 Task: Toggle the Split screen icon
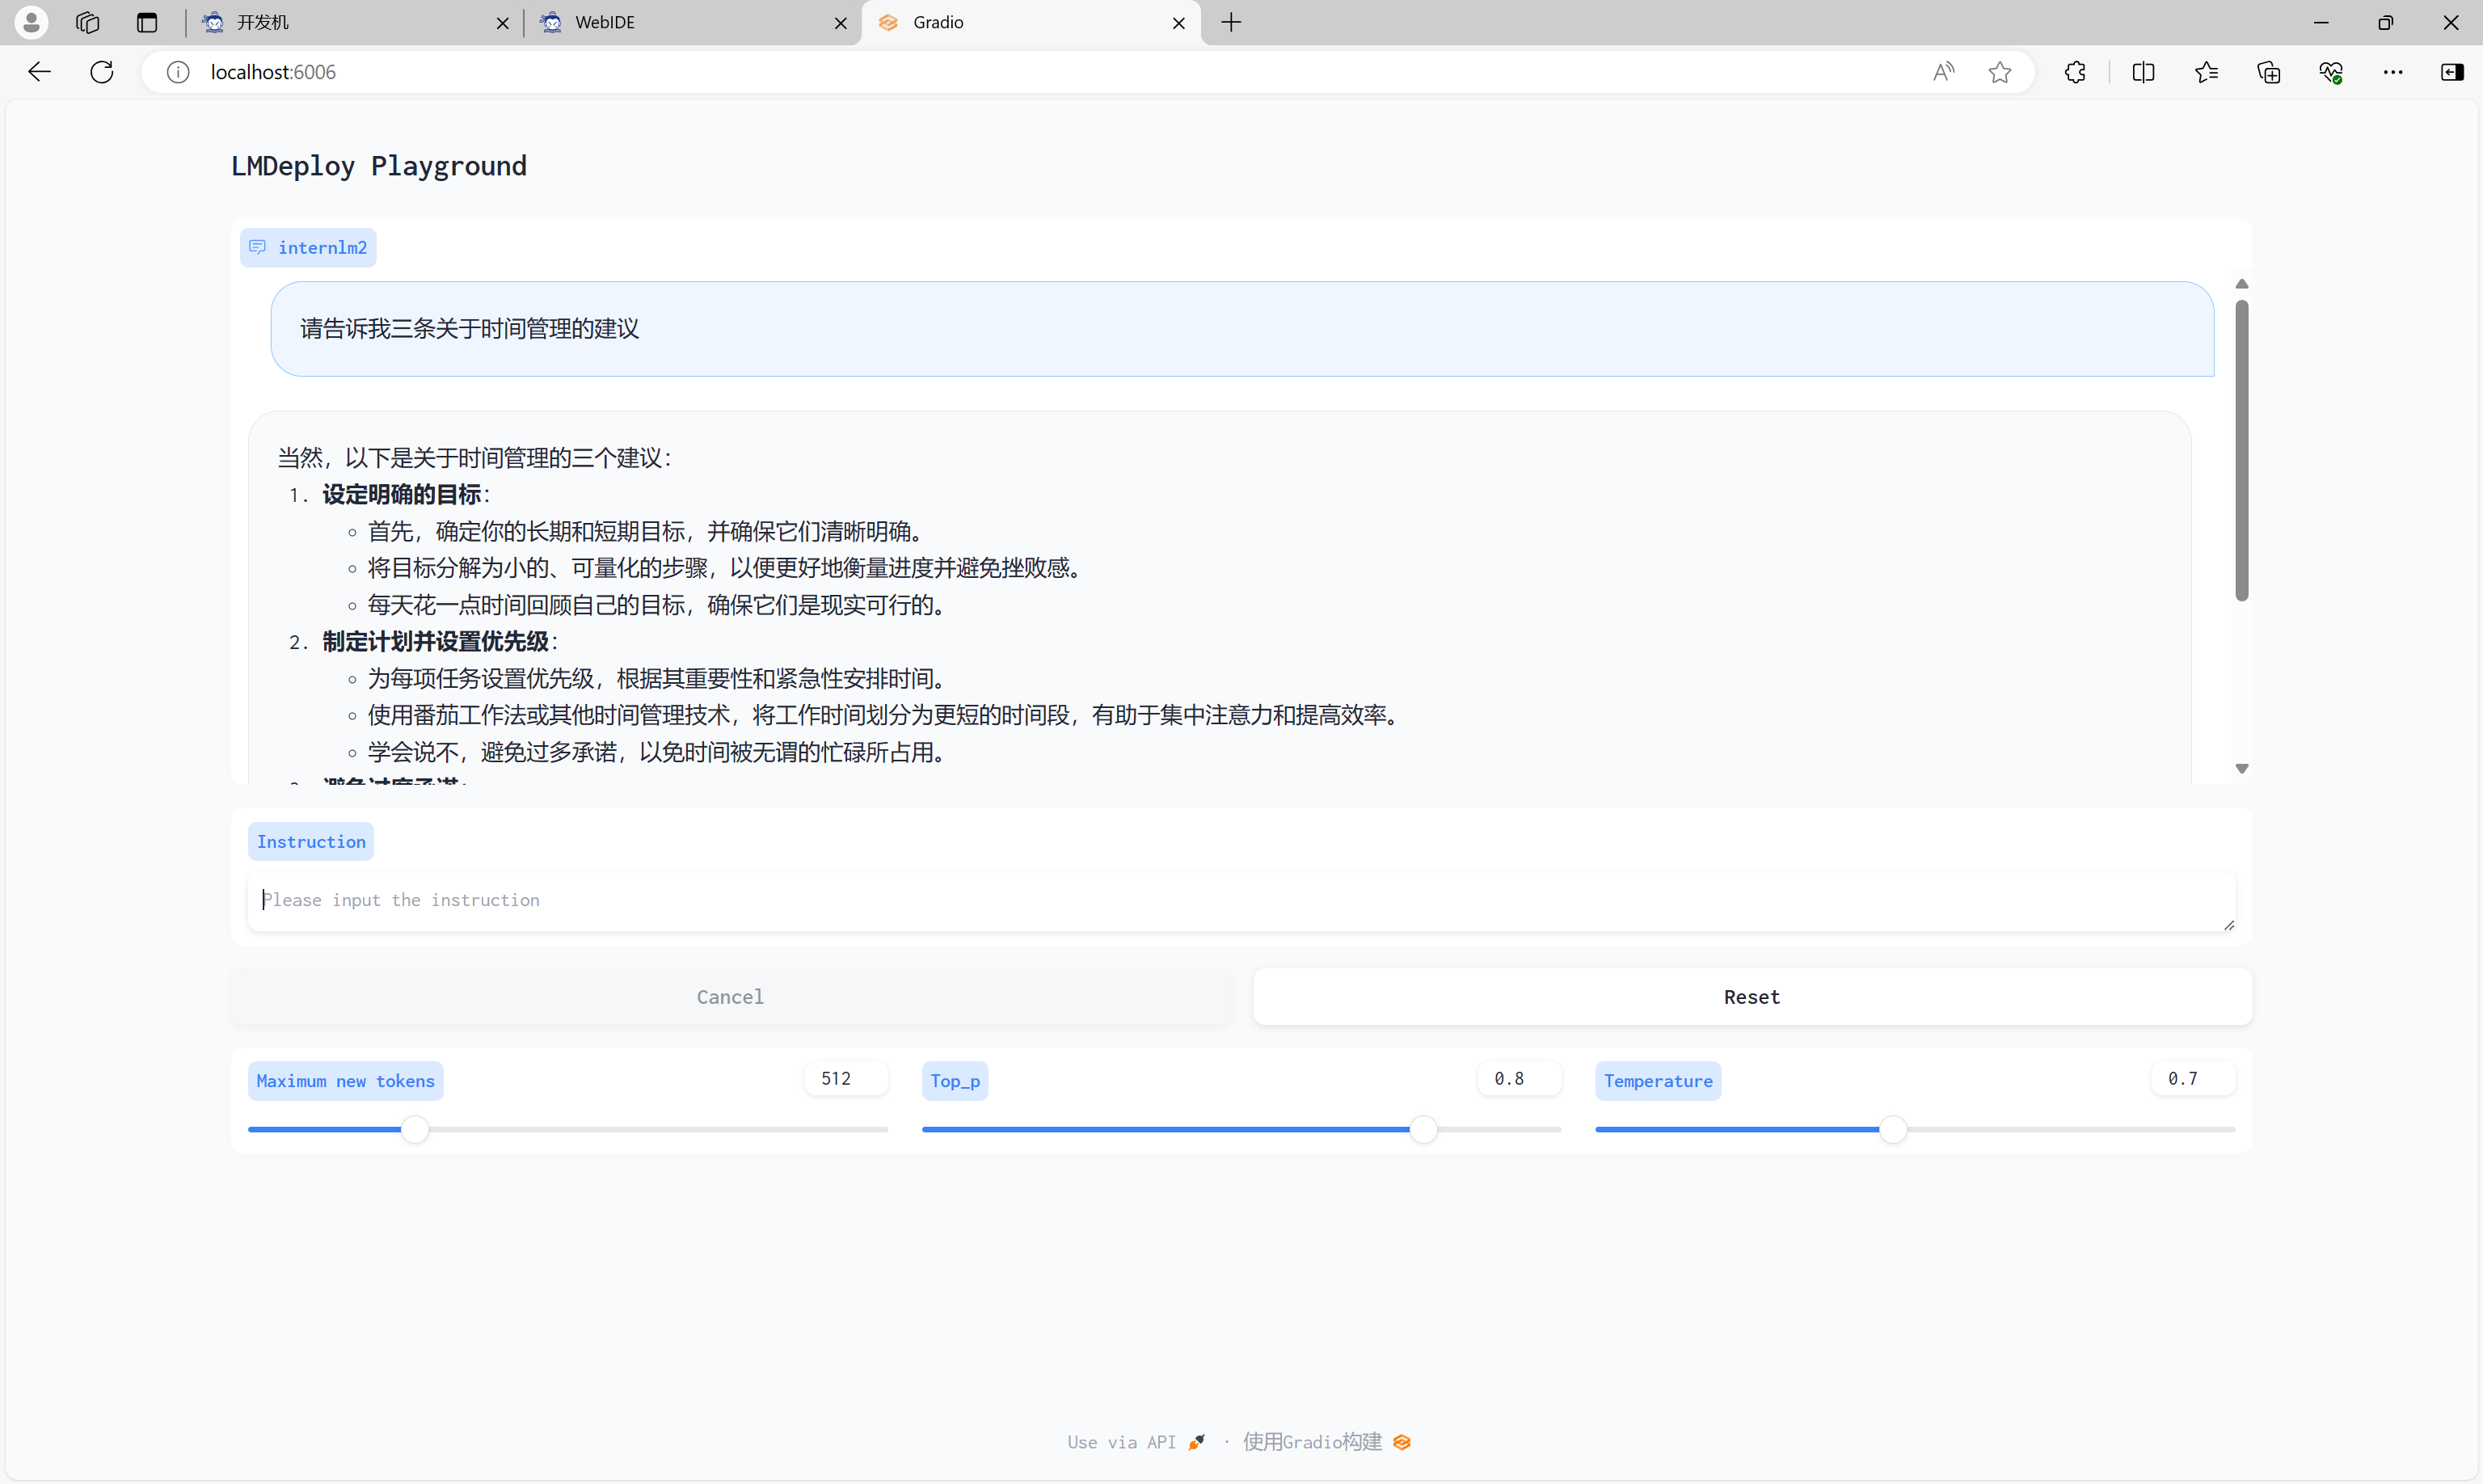click(2143, 72)
